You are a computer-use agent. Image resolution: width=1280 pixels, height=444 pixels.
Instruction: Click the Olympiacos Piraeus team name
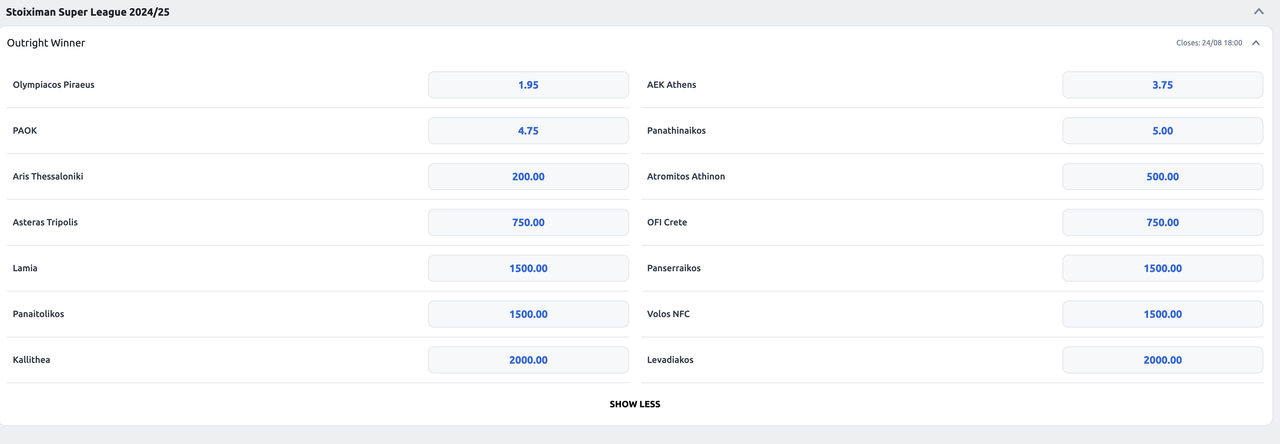click(x=54, y=85)
